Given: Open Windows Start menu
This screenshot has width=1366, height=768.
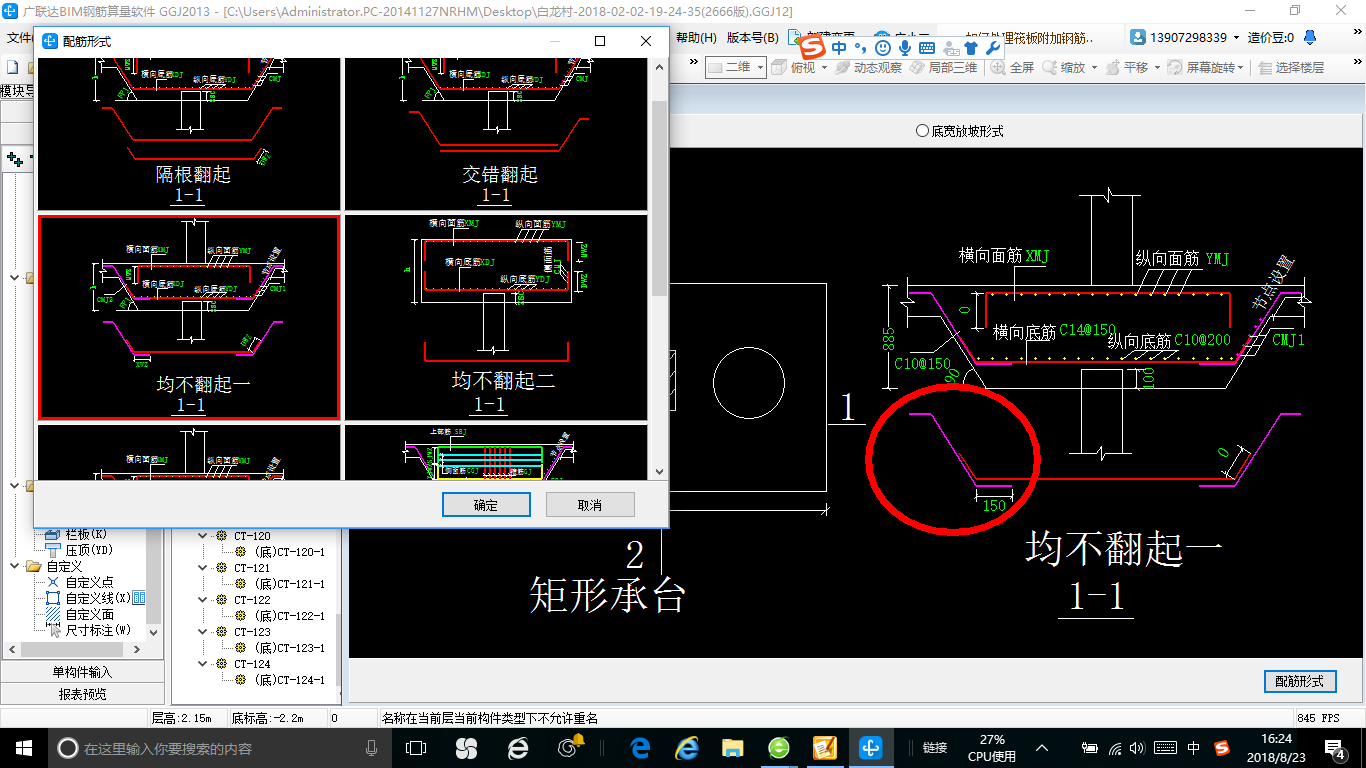Looking at the screenshot, I should tap(23, 748).
